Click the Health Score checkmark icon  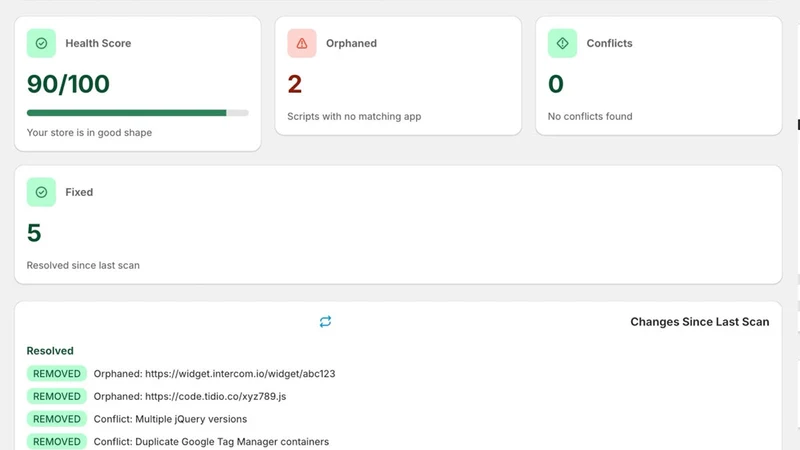41,43
